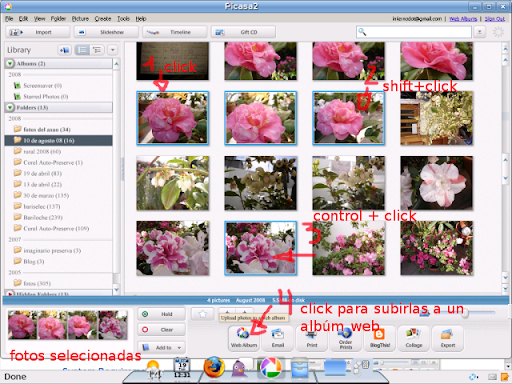Click the BlogThis! button

point(380,338)
